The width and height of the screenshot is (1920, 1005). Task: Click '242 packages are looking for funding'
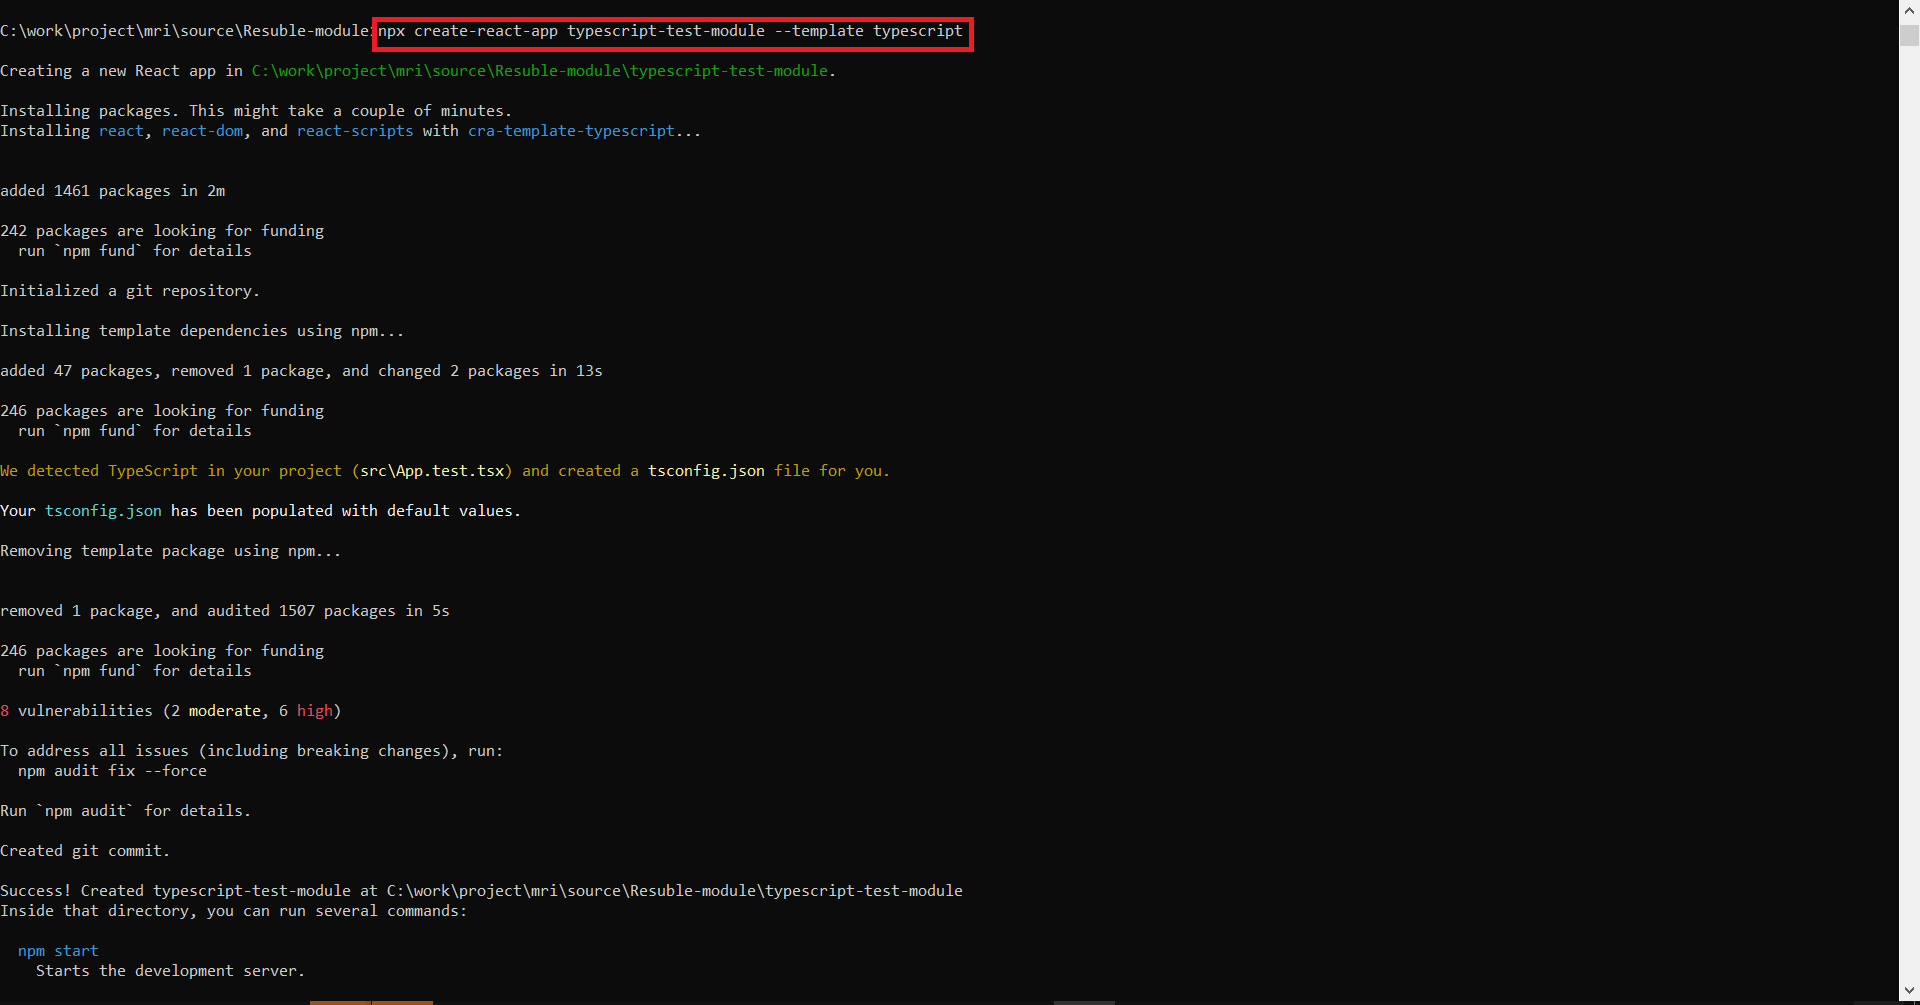click(162, 231)
